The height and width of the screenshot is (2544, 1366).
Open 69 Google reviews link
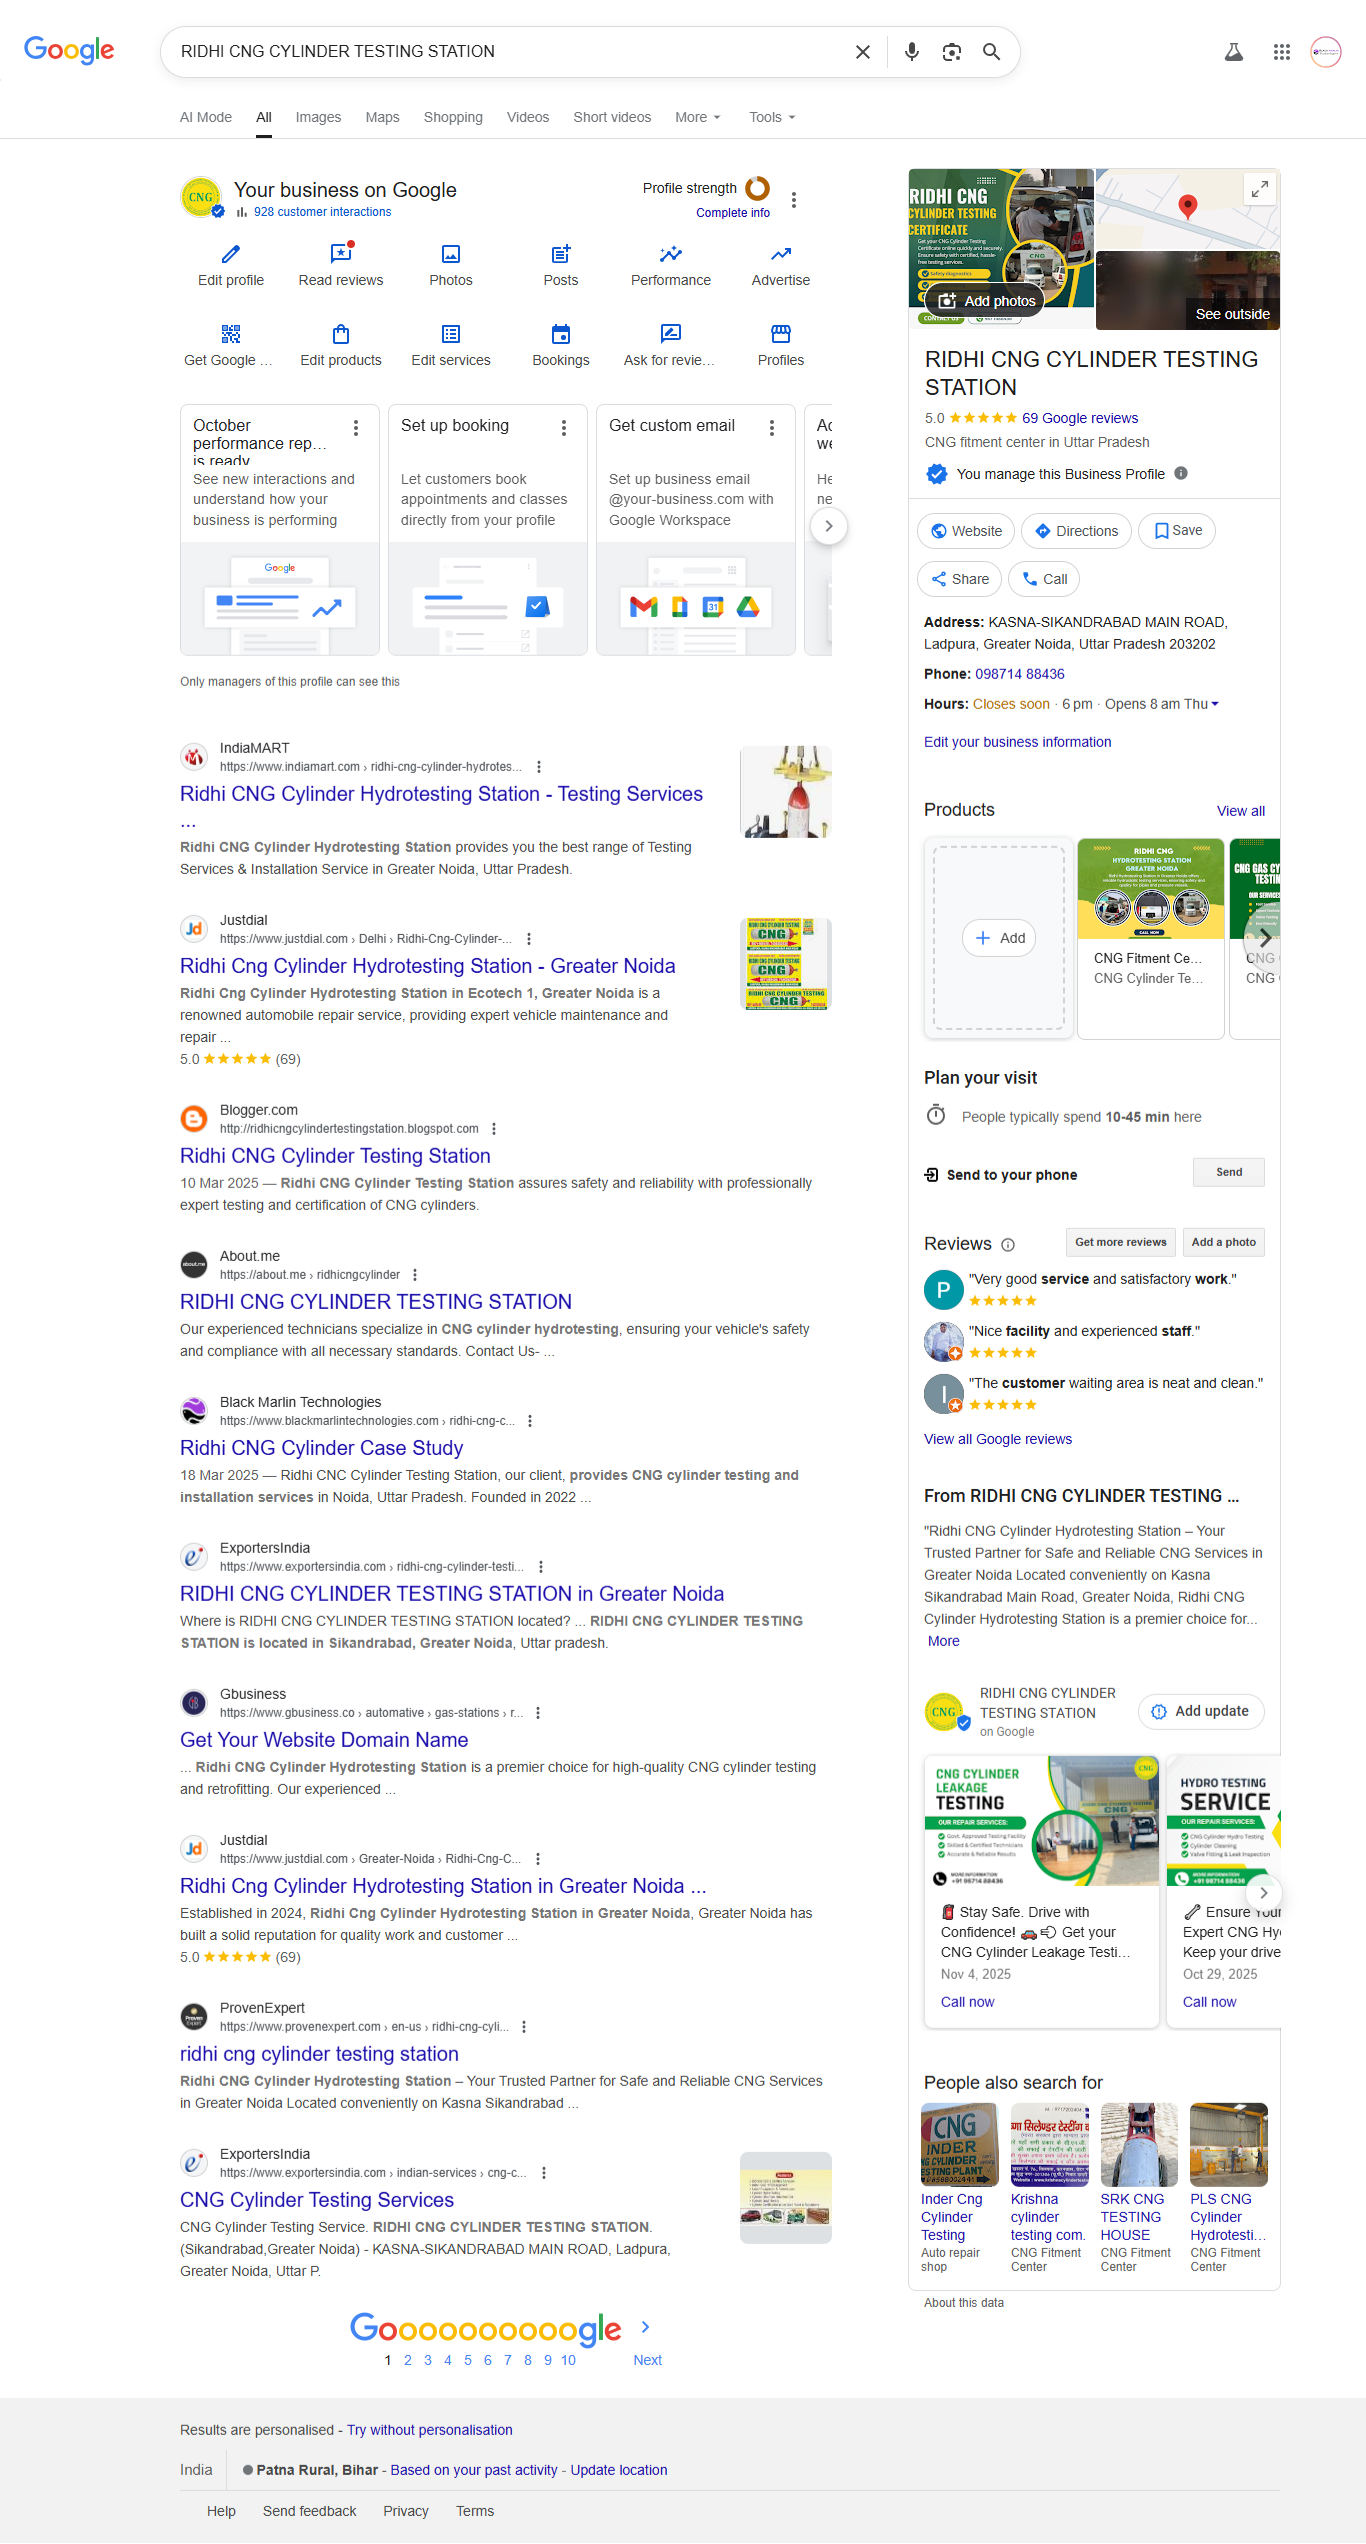pyautogui.click(x=1079, y=418)
